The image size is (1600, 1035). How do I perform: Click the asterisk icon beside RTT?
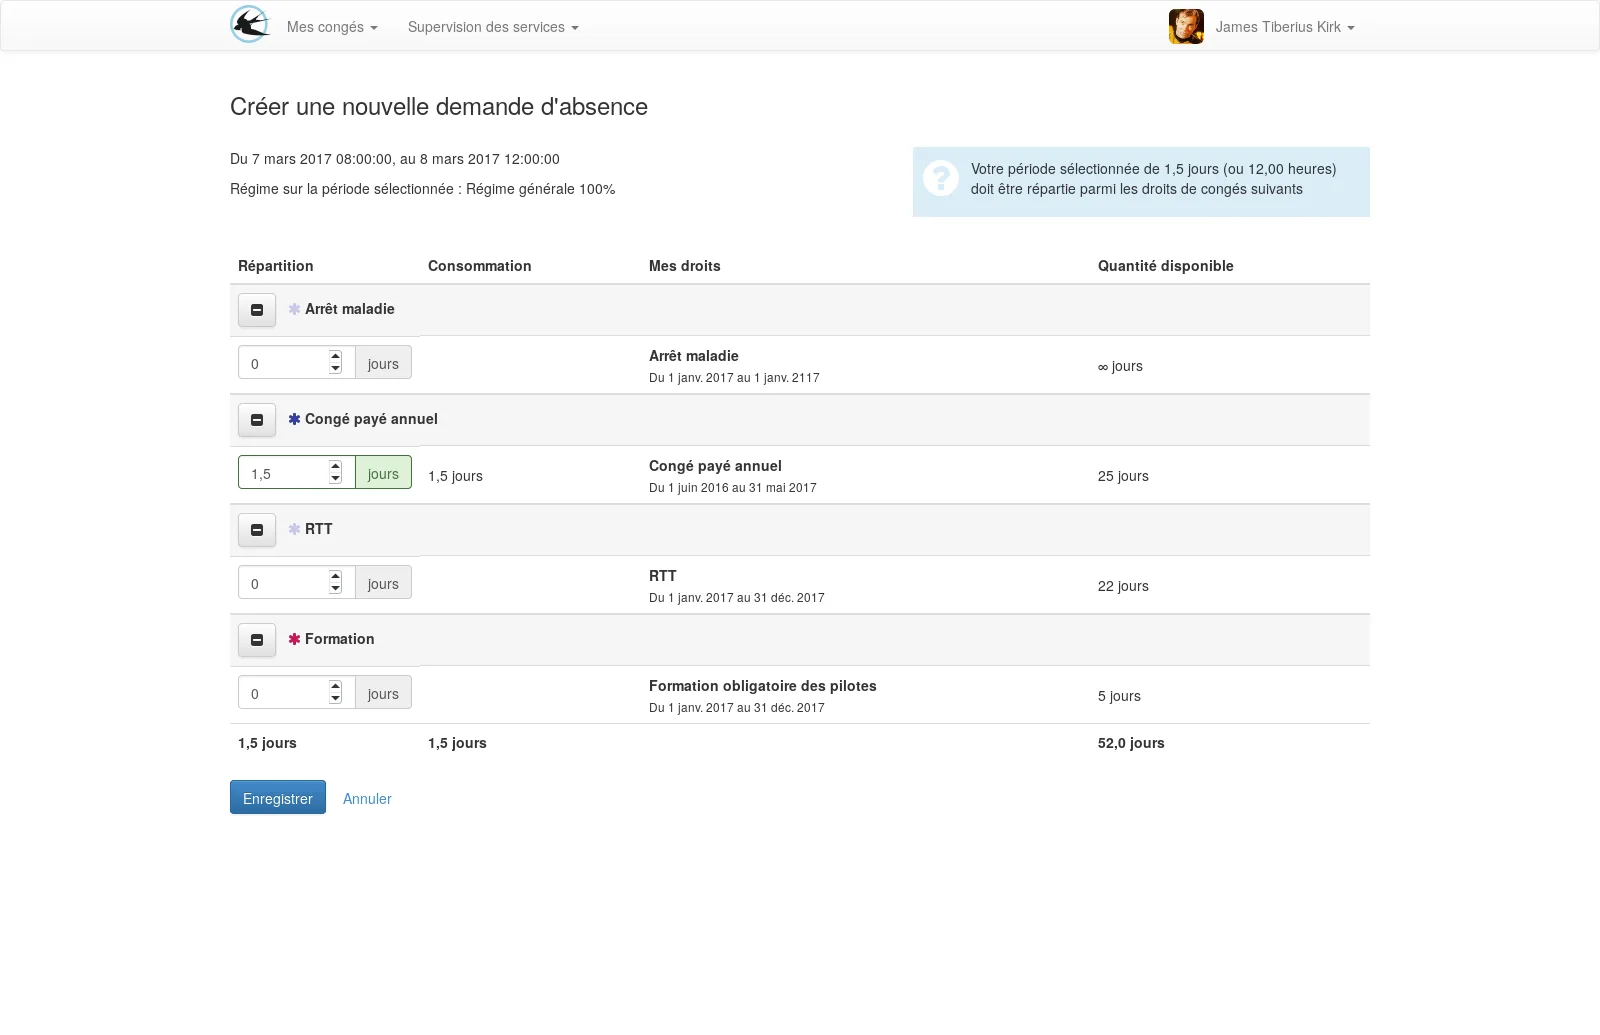[294, 529]
